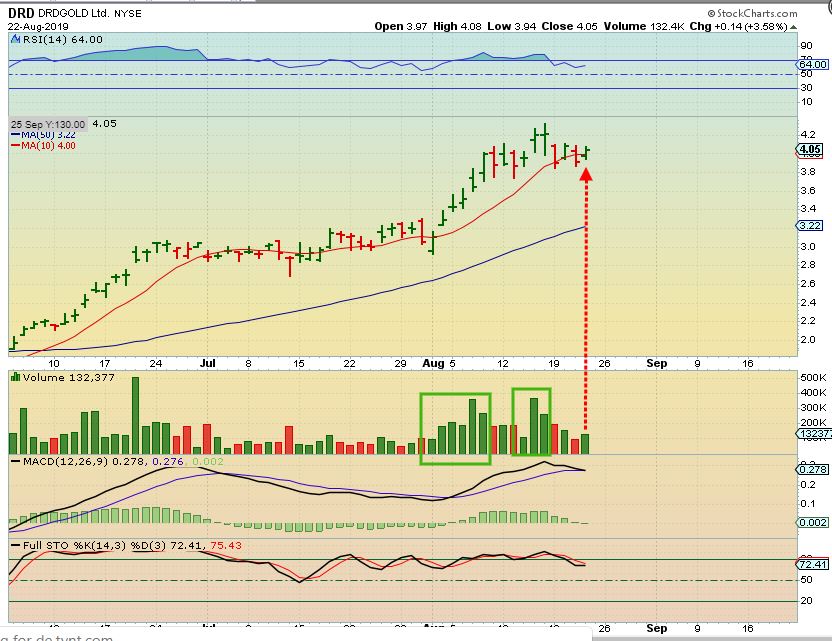Click the Sep label on the price panel date axis
The width and height of the screenshot is (832, 641).
pos(656,363)
